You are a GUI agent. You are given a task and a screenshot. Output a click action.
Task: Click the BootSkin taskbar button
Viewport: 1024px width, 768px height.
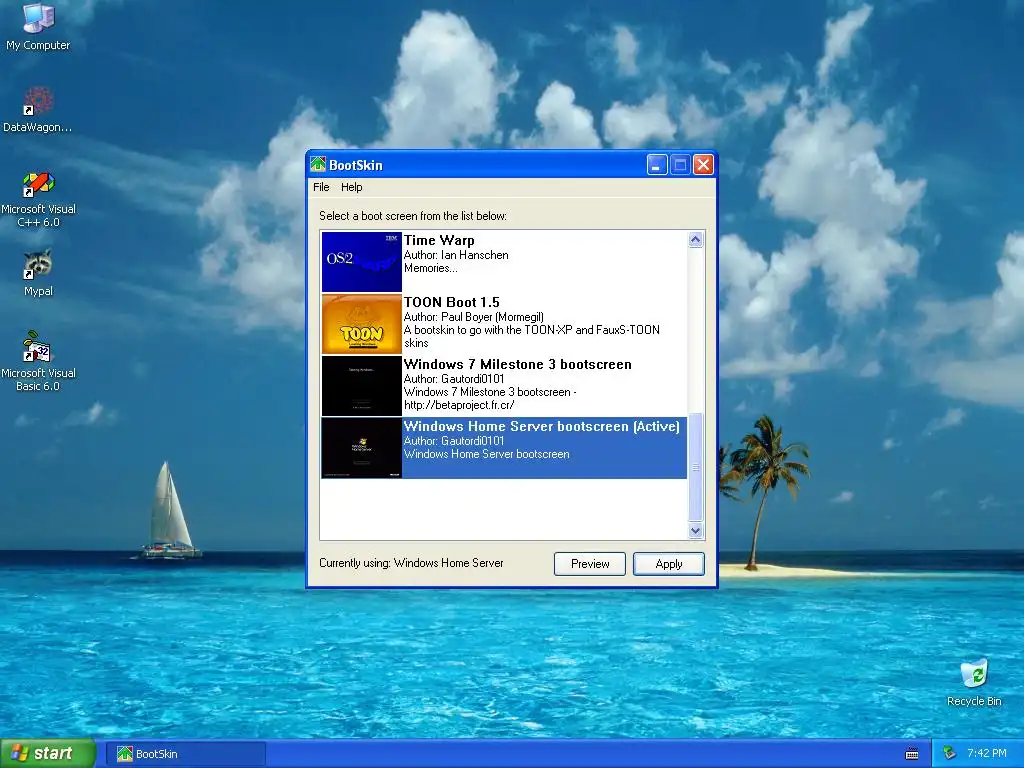pyautogui.click(x=185, y=754)
